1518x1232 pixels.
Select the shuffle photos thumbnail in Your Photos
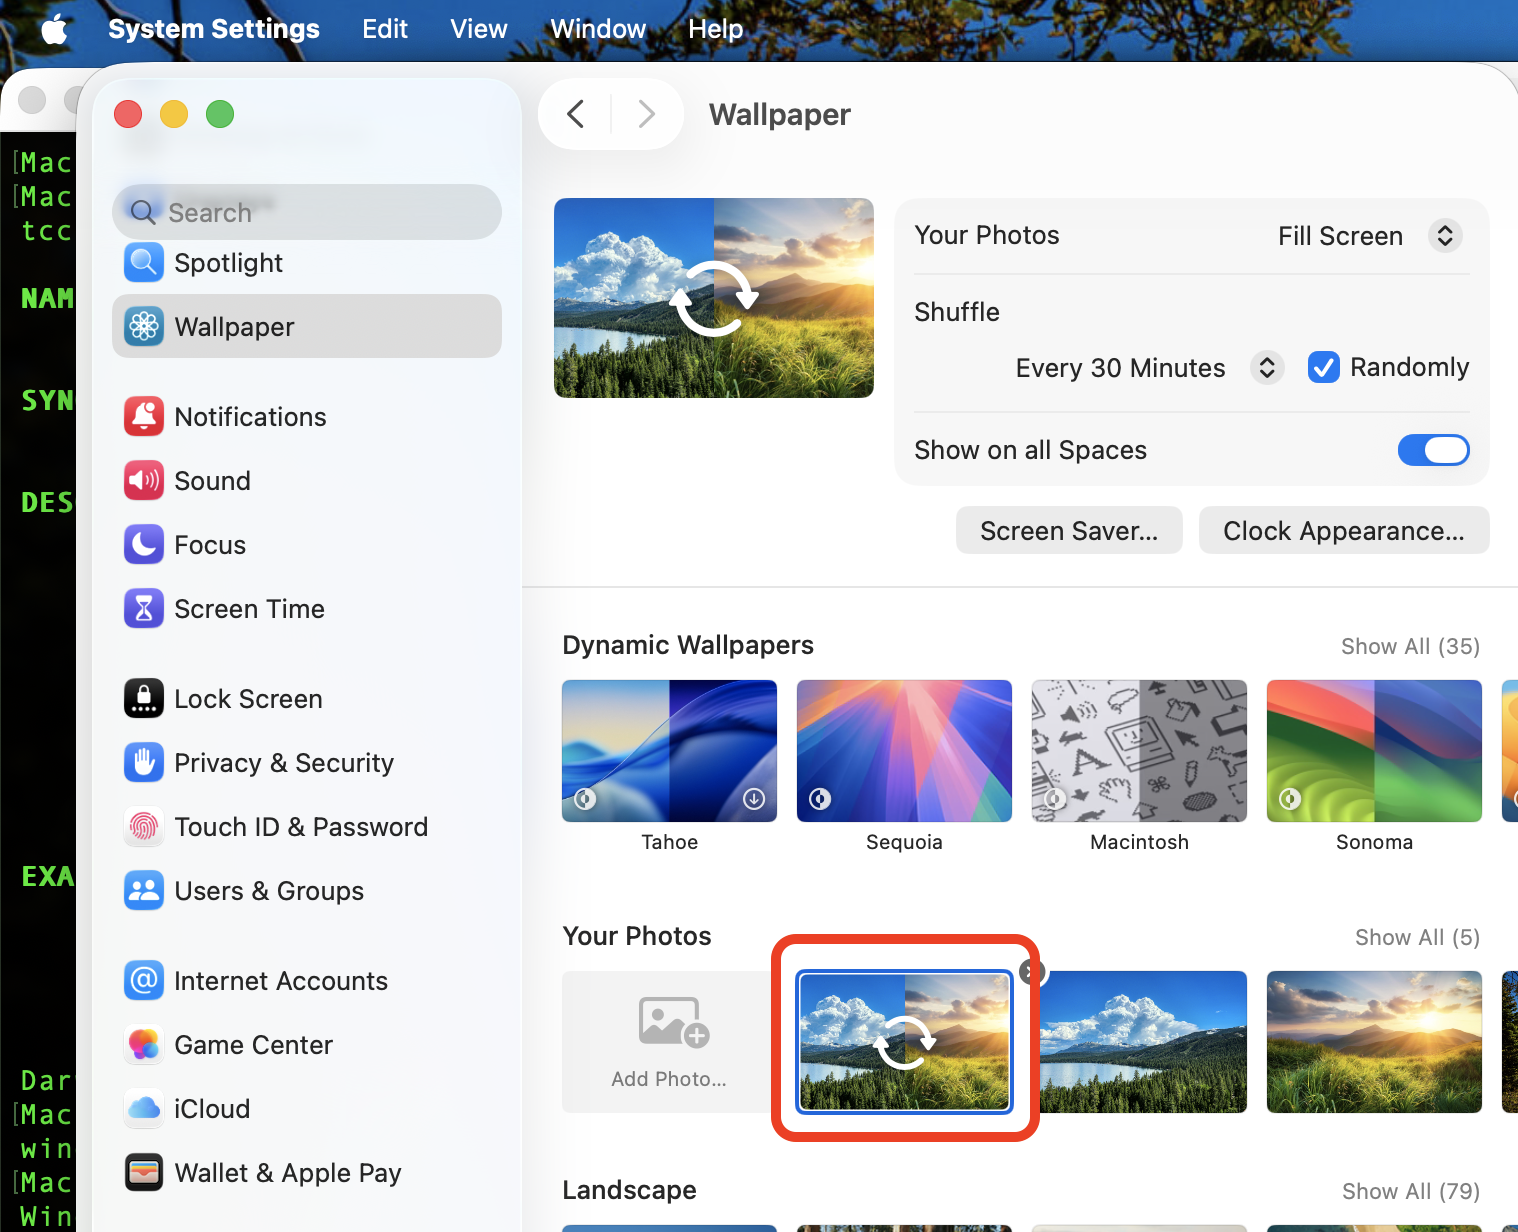click(904, 1042)
